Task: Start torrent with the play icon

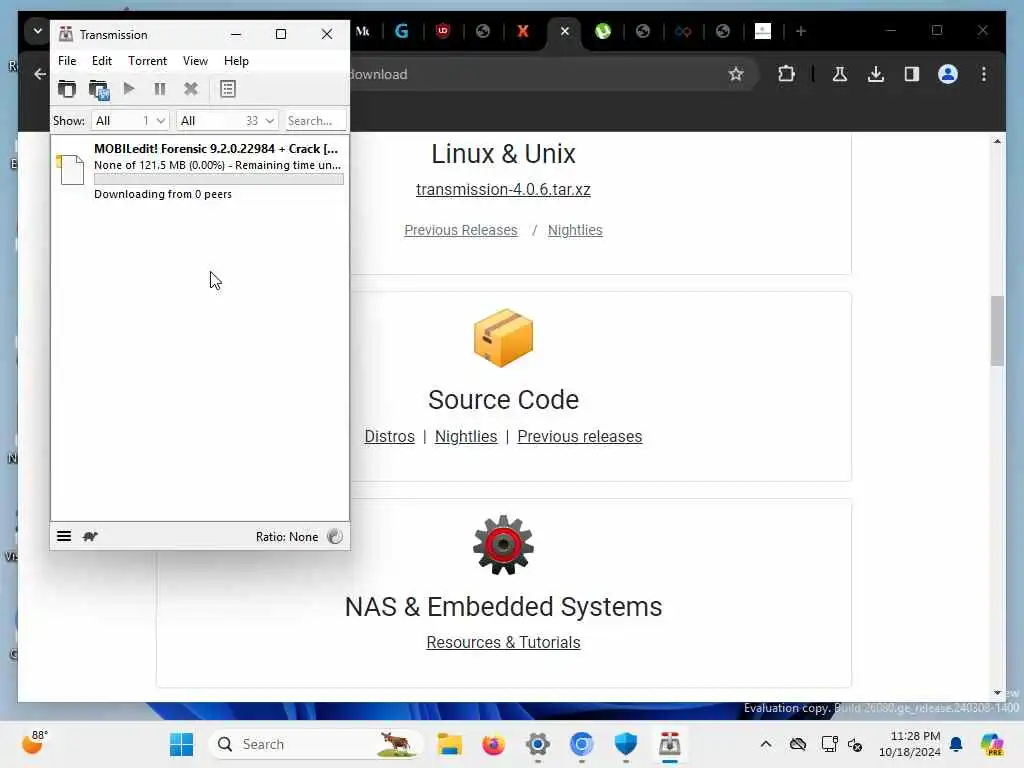Action: (x=129, y=88)
